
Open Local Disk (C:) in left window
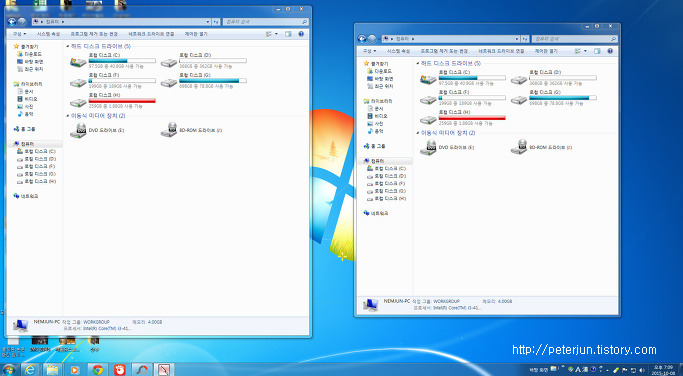point(112,61)
